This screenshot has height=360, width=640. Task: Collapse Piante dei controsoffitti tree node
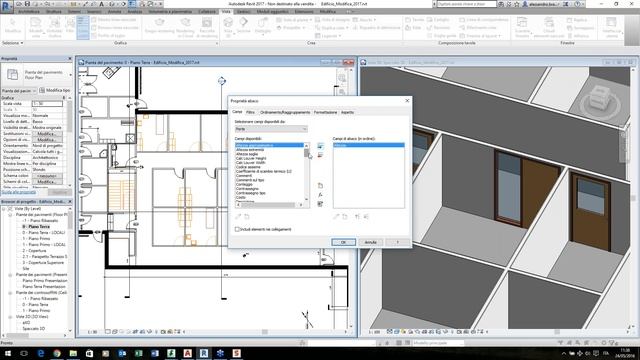10,293
